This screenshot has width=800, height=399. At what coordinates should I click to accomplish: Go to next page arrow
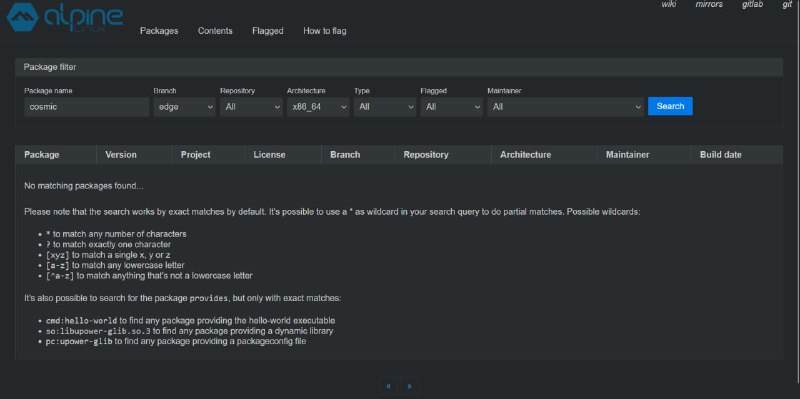409,386
